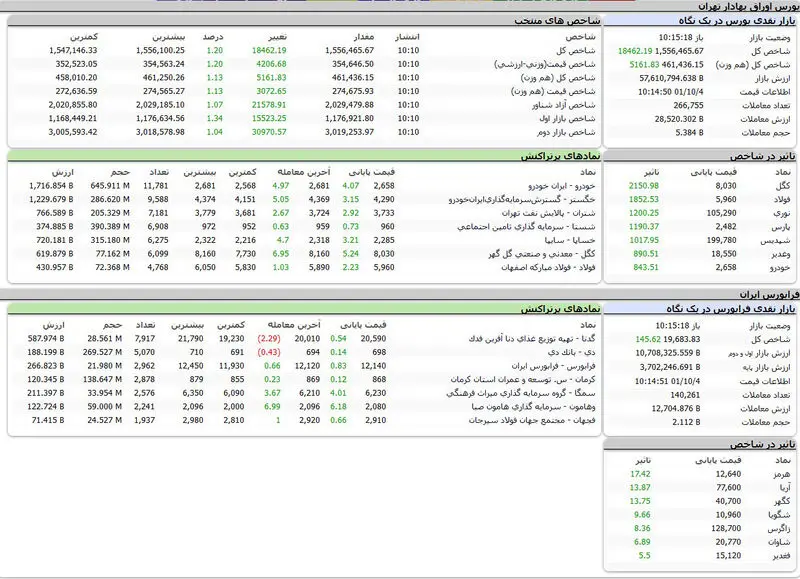Screen dimensions: 800x579
Task: Click the شاخص های منتخب section header
Action: 557,21
